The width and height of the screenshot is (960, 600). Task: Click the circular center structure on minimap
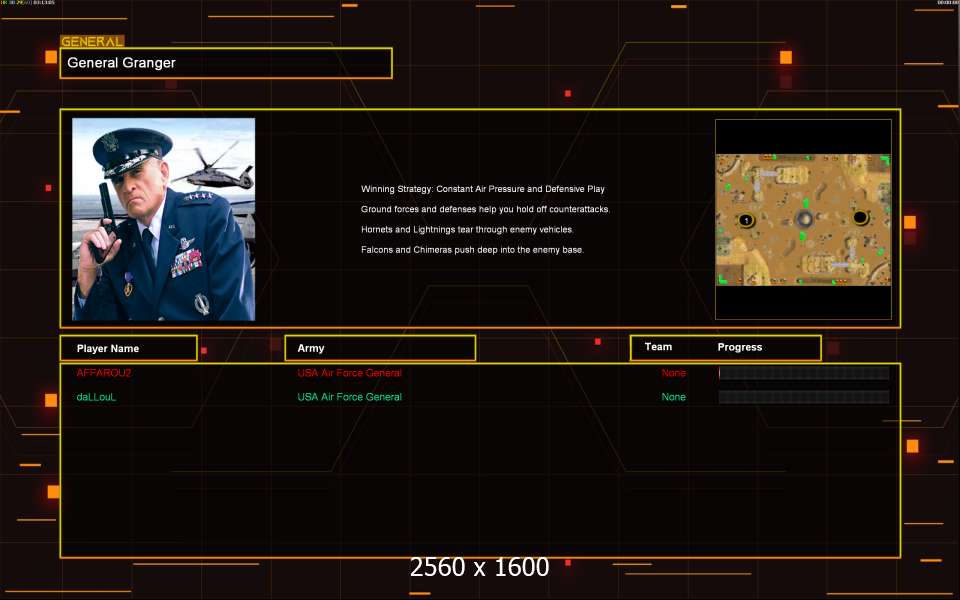804,218
